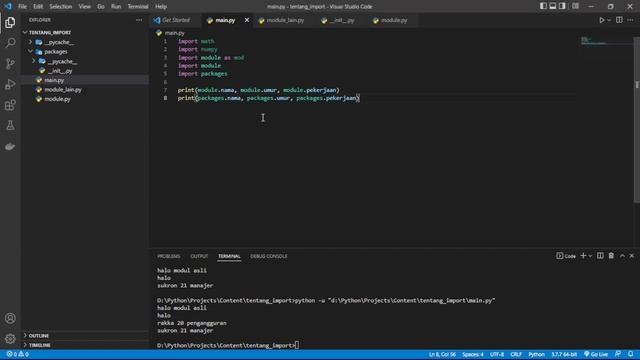Open the Edit menu
Image resolution: width=640 pixels, height=360 pixels.
click(38, 7)
